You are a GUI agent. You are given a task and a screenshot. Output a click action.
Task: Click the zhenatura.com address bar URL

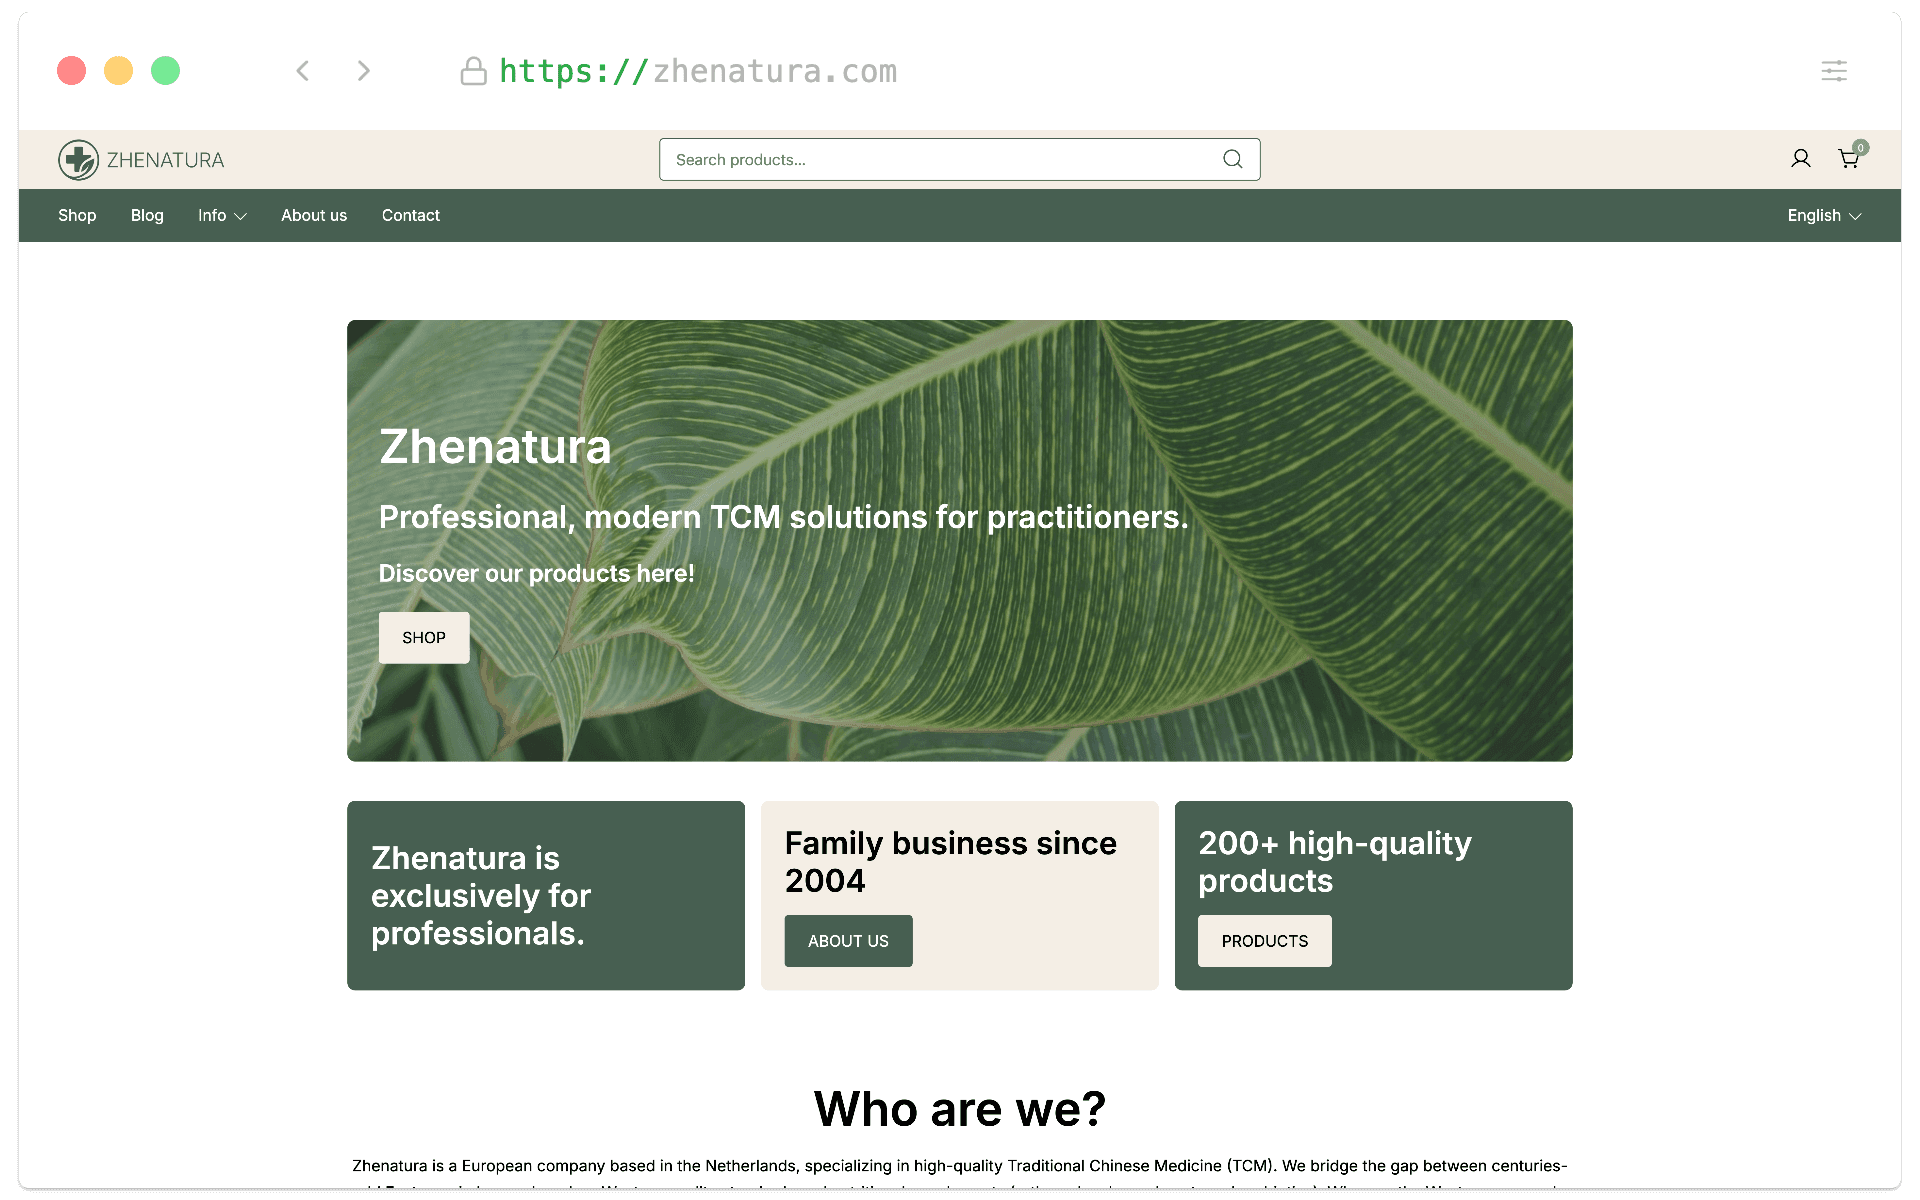coord(698,71)
